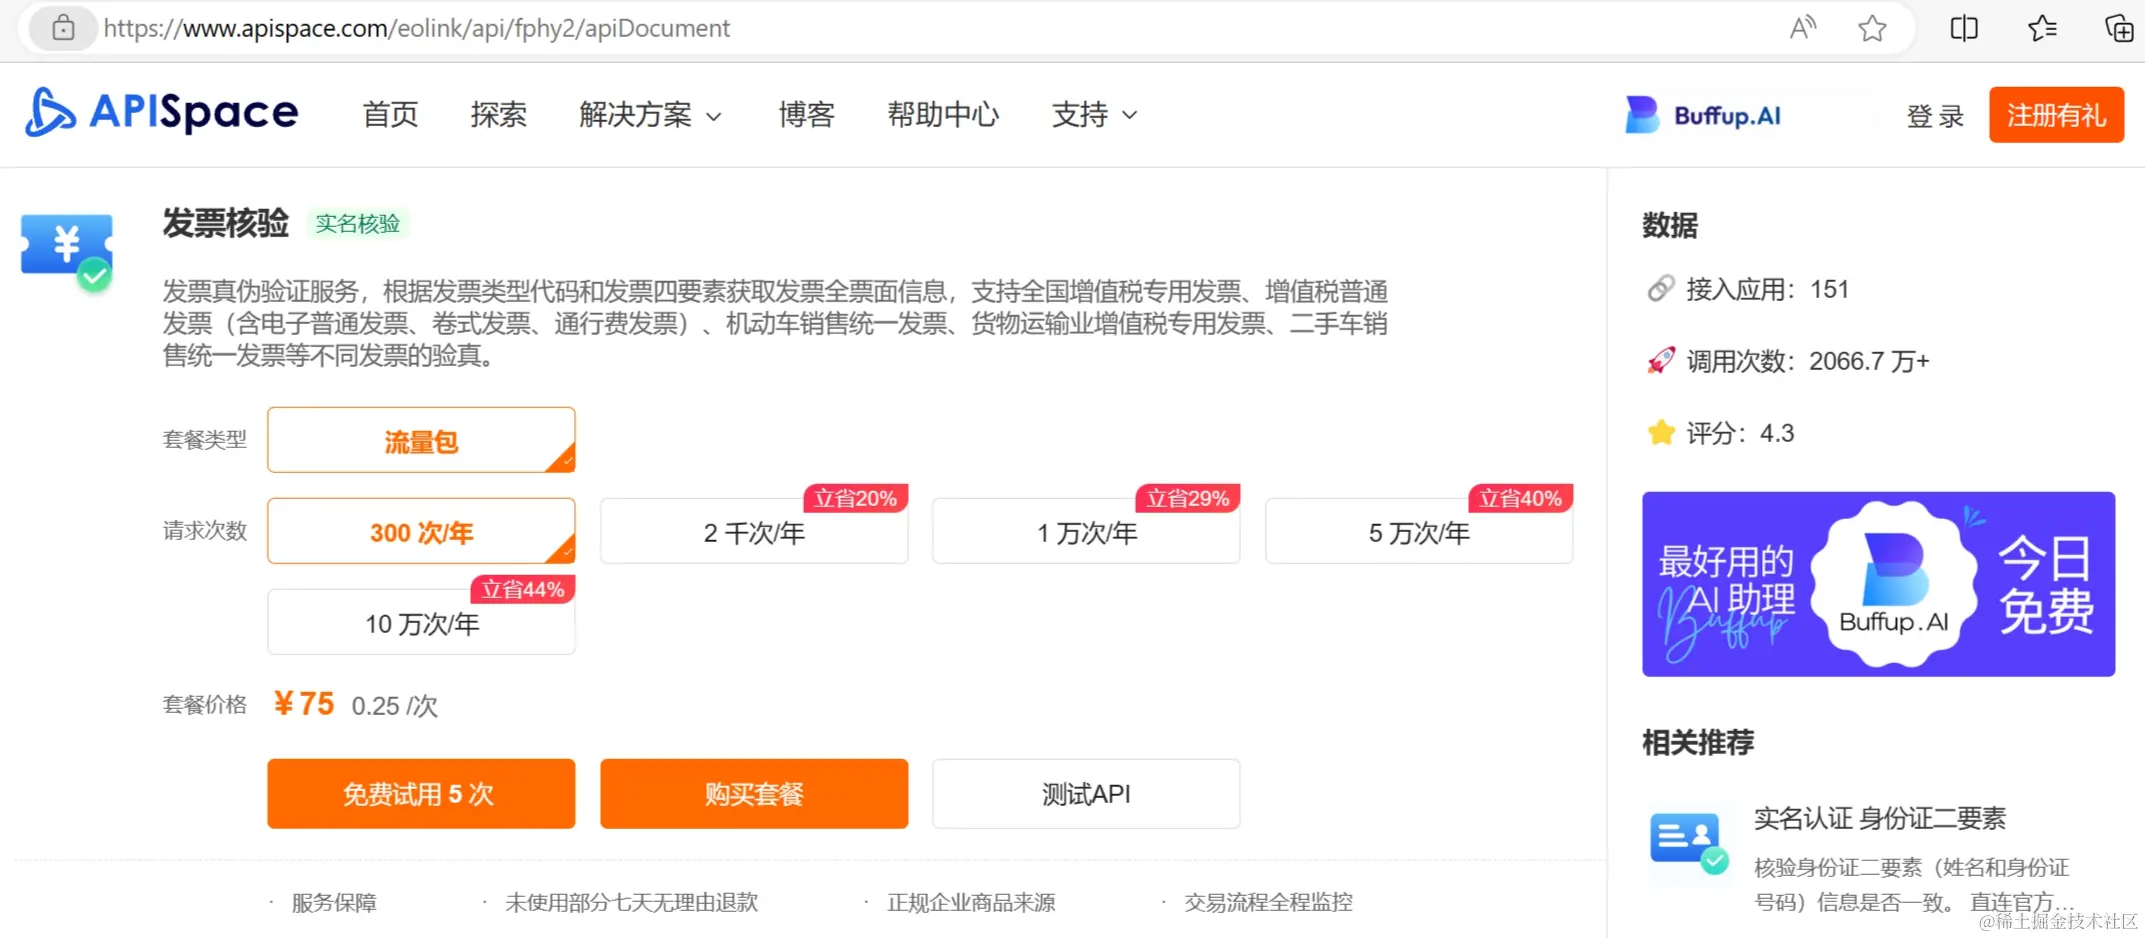
Task: Click the 立省20% discount badge
Action: click(x=855, y=498)
